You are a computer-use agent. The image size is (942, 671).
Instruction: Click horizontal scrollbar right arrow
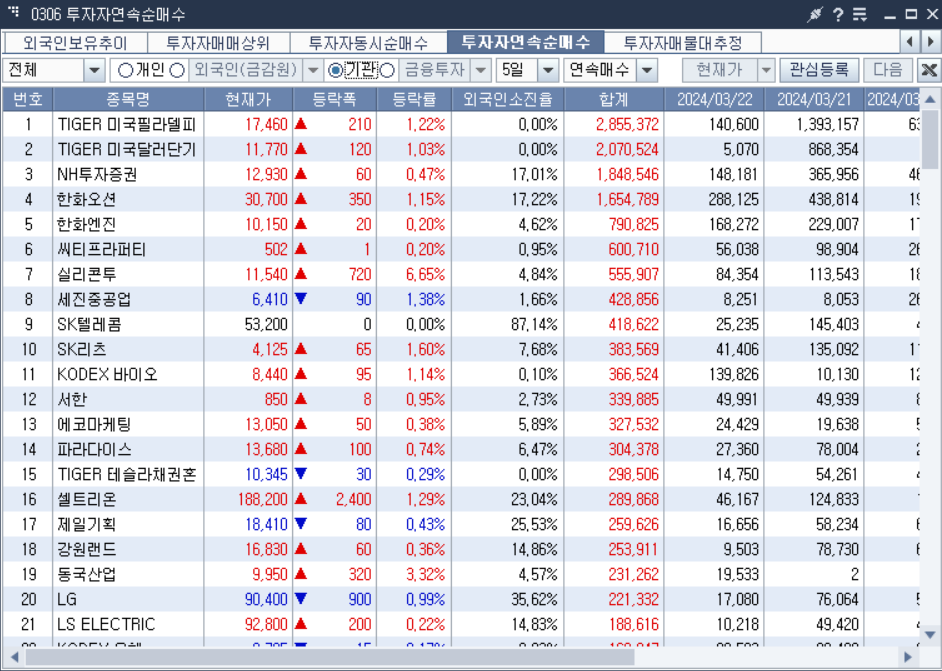point(908,658)
